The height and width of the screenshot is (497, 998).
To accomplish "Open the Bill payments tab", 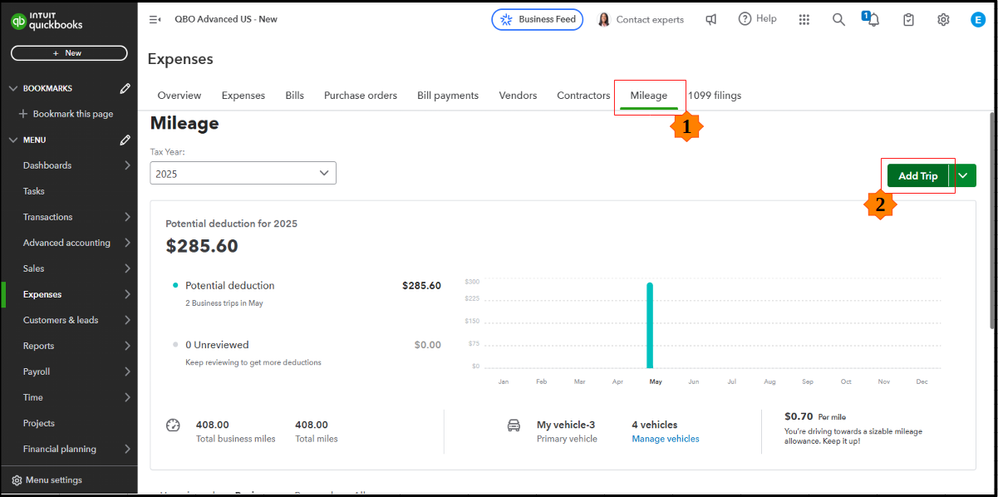I will pos(447,95).
